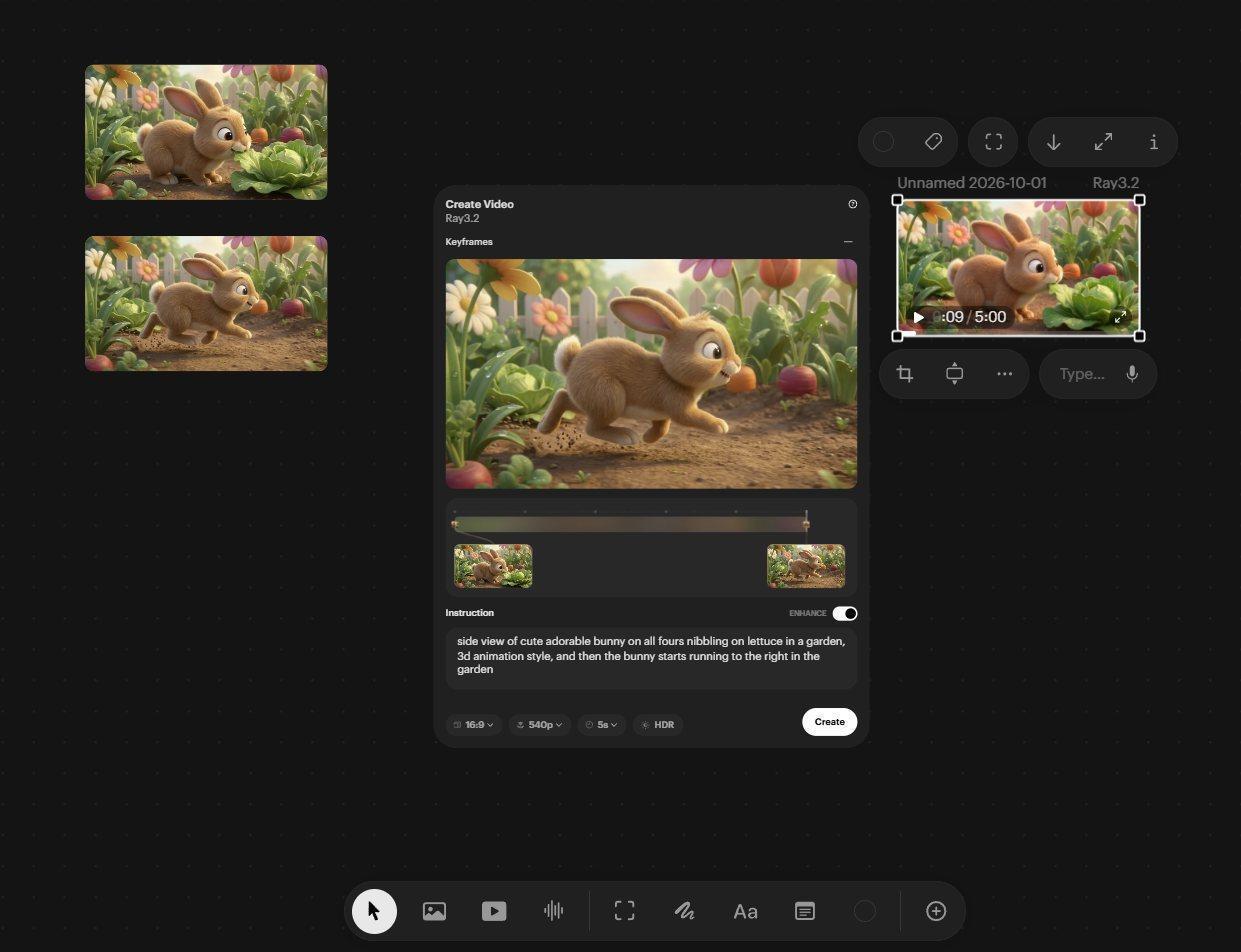The height and width of the screenshot is (952, 1241).
Task: Click the bottom-right video selection handle
Action: coord(1139,336)
